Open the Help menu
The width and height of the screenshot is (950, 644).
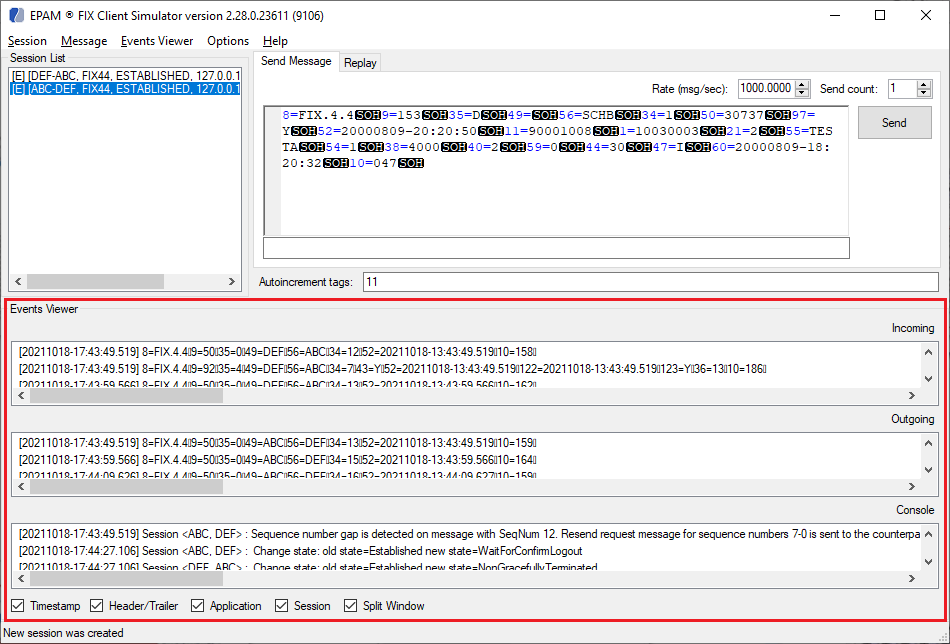275,41
